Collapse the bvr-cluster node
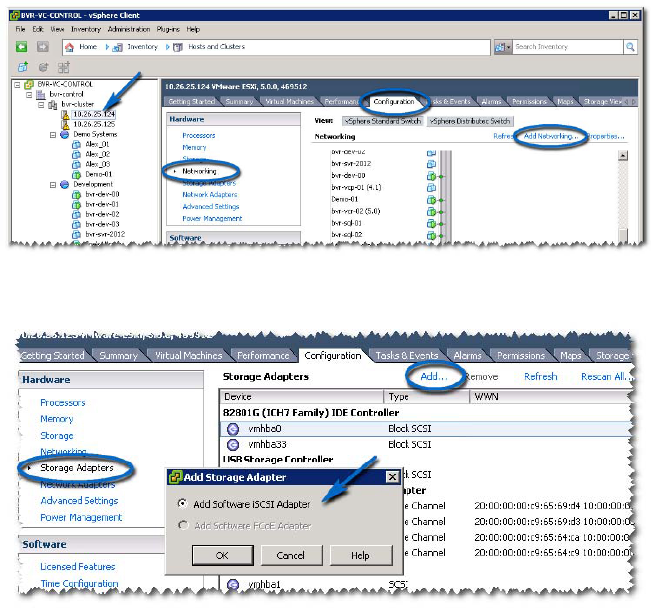 (x=41, y=105)
